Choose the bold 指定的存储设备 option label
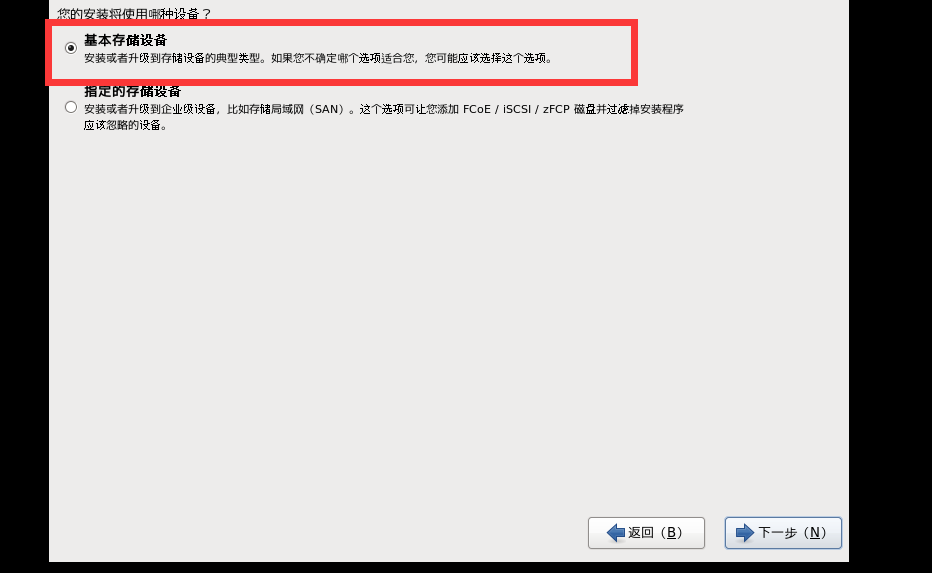The height and width of the screenshot is (573, 932). 132,92
